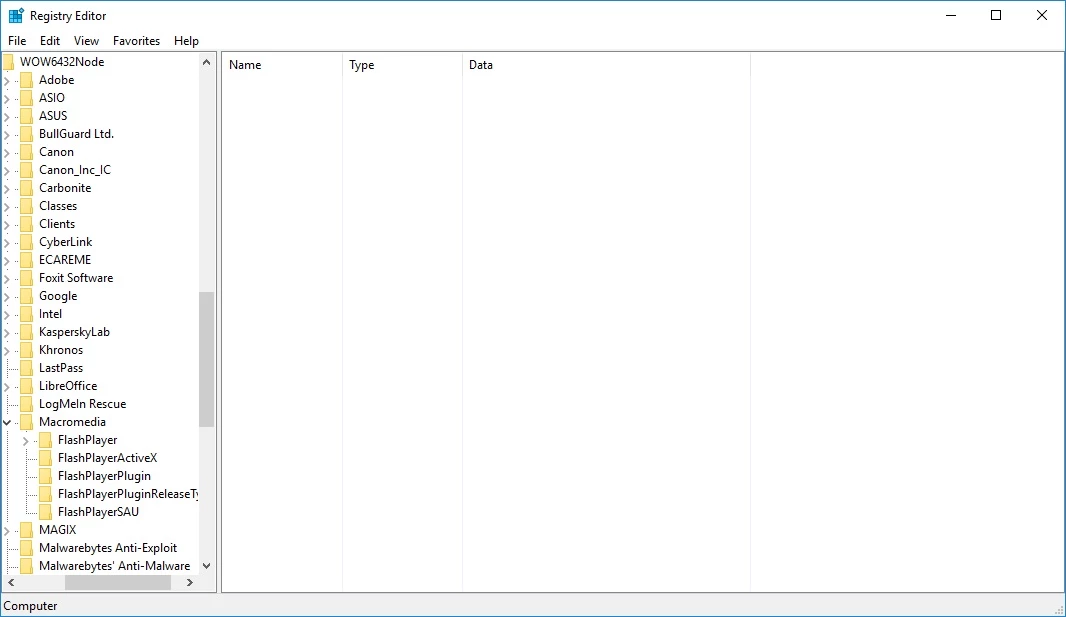
Task: Click the FlashPlayerSAU folder icon
Action: tap(45, 512)
